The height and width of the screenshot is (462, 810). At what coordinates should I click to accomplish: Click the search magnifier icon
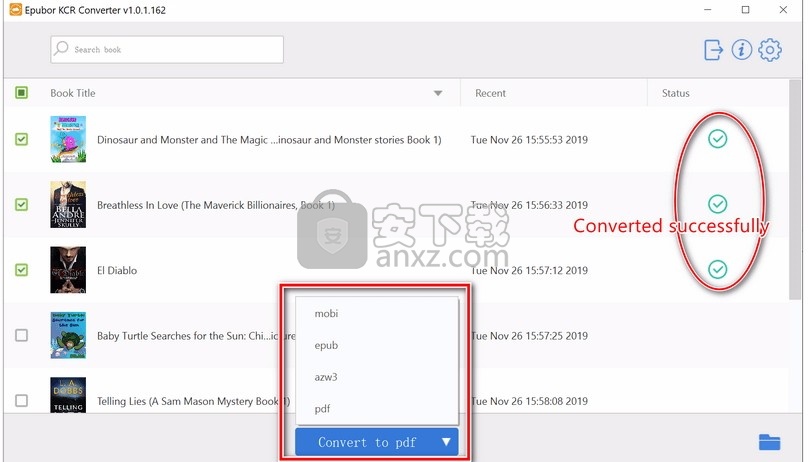[61, 48]
